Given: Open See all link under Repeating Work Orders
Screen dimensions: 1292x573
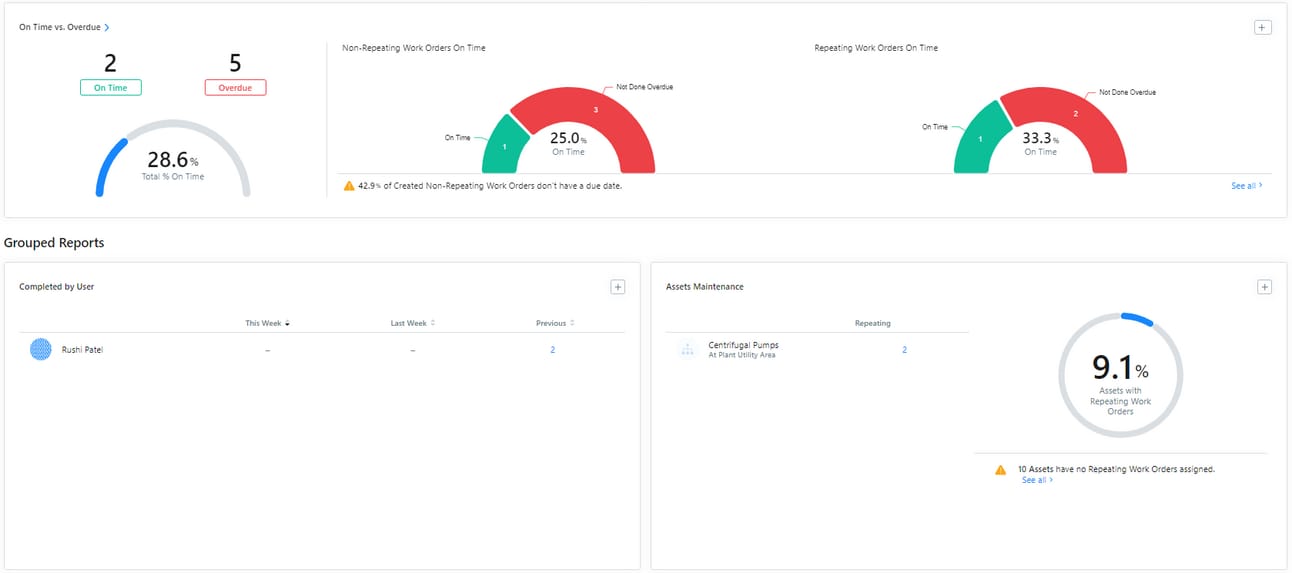Looking at the screenshot, I should coord(1247,186).
